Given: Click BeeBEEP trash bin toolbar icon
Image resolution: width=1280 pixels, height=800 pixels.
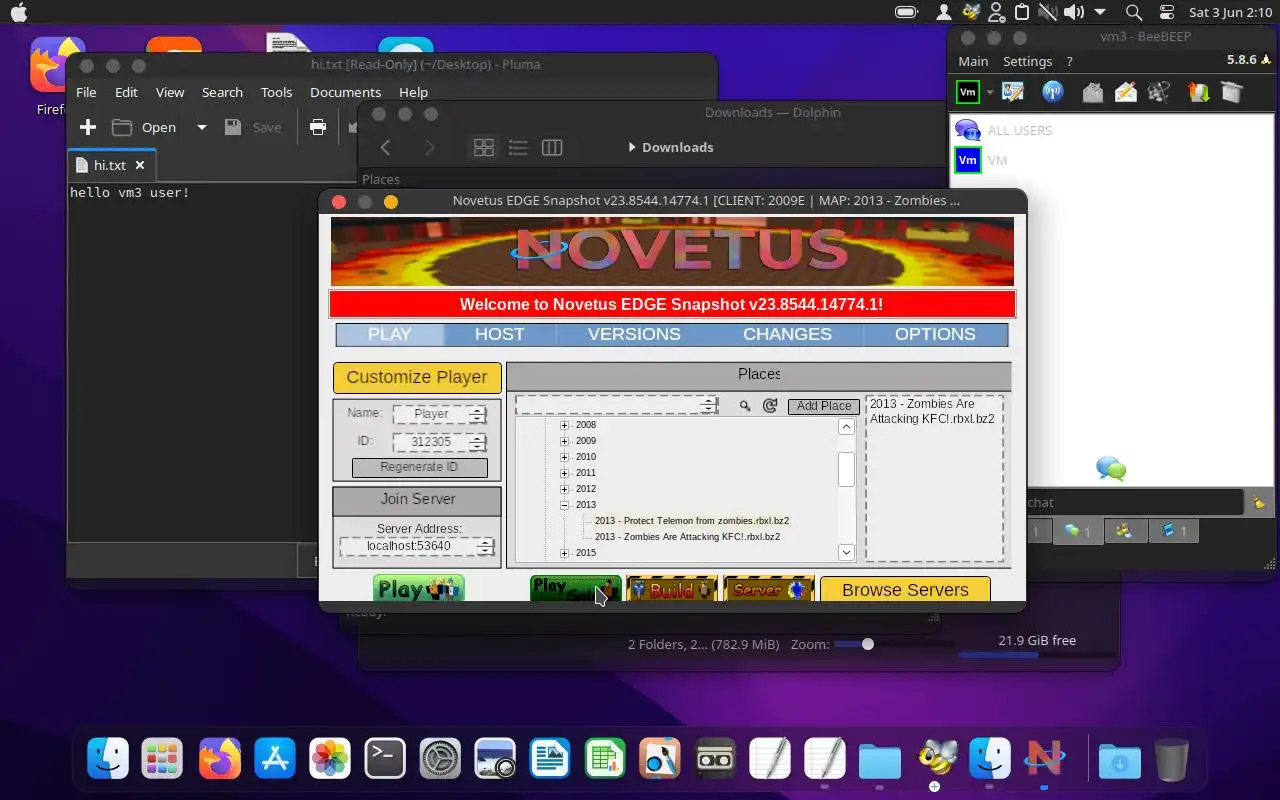Looking at the screenshot, I should [1231, 93].
